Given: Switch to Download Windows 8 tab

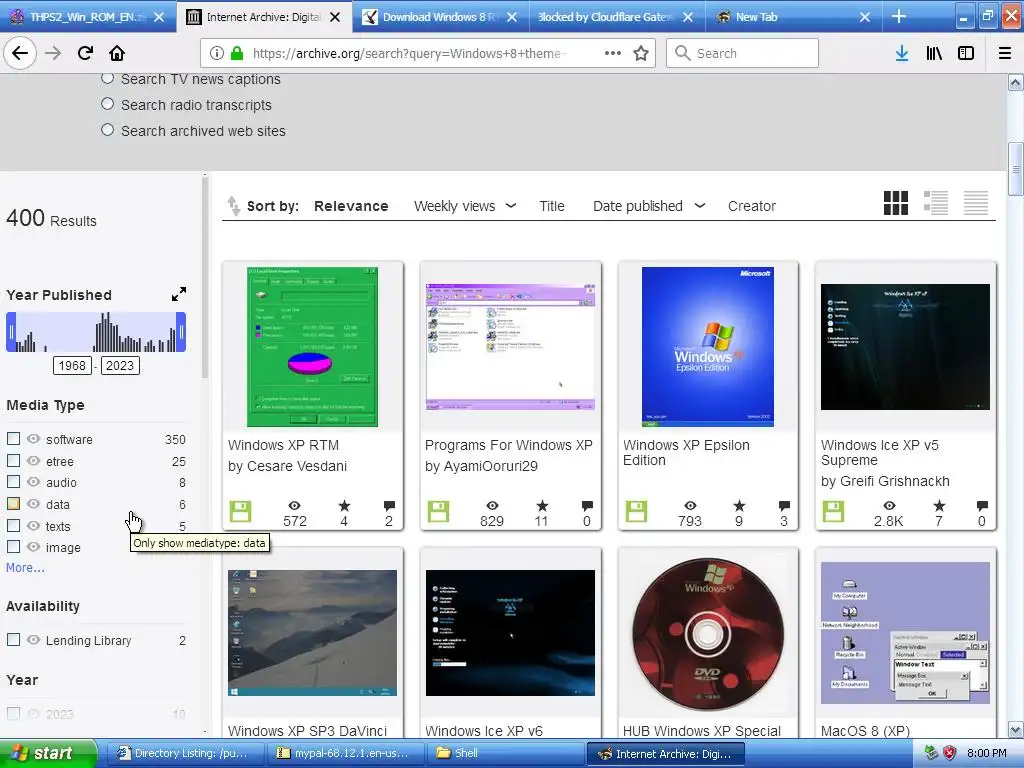Looking at the screenshot, I should 440,16.
